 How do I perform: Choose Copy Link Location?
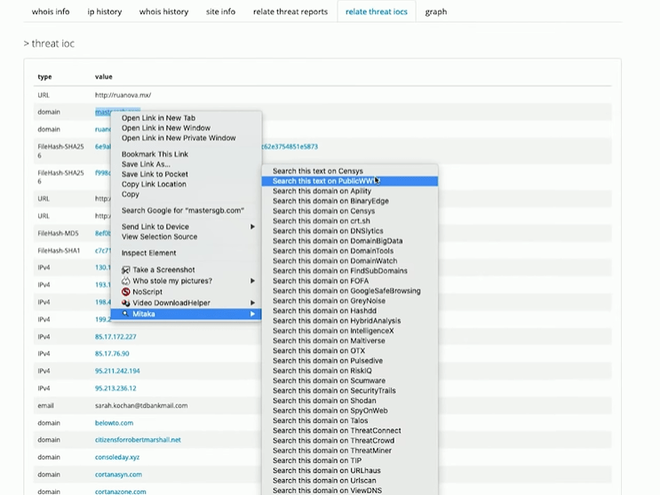tap(154, 184)
